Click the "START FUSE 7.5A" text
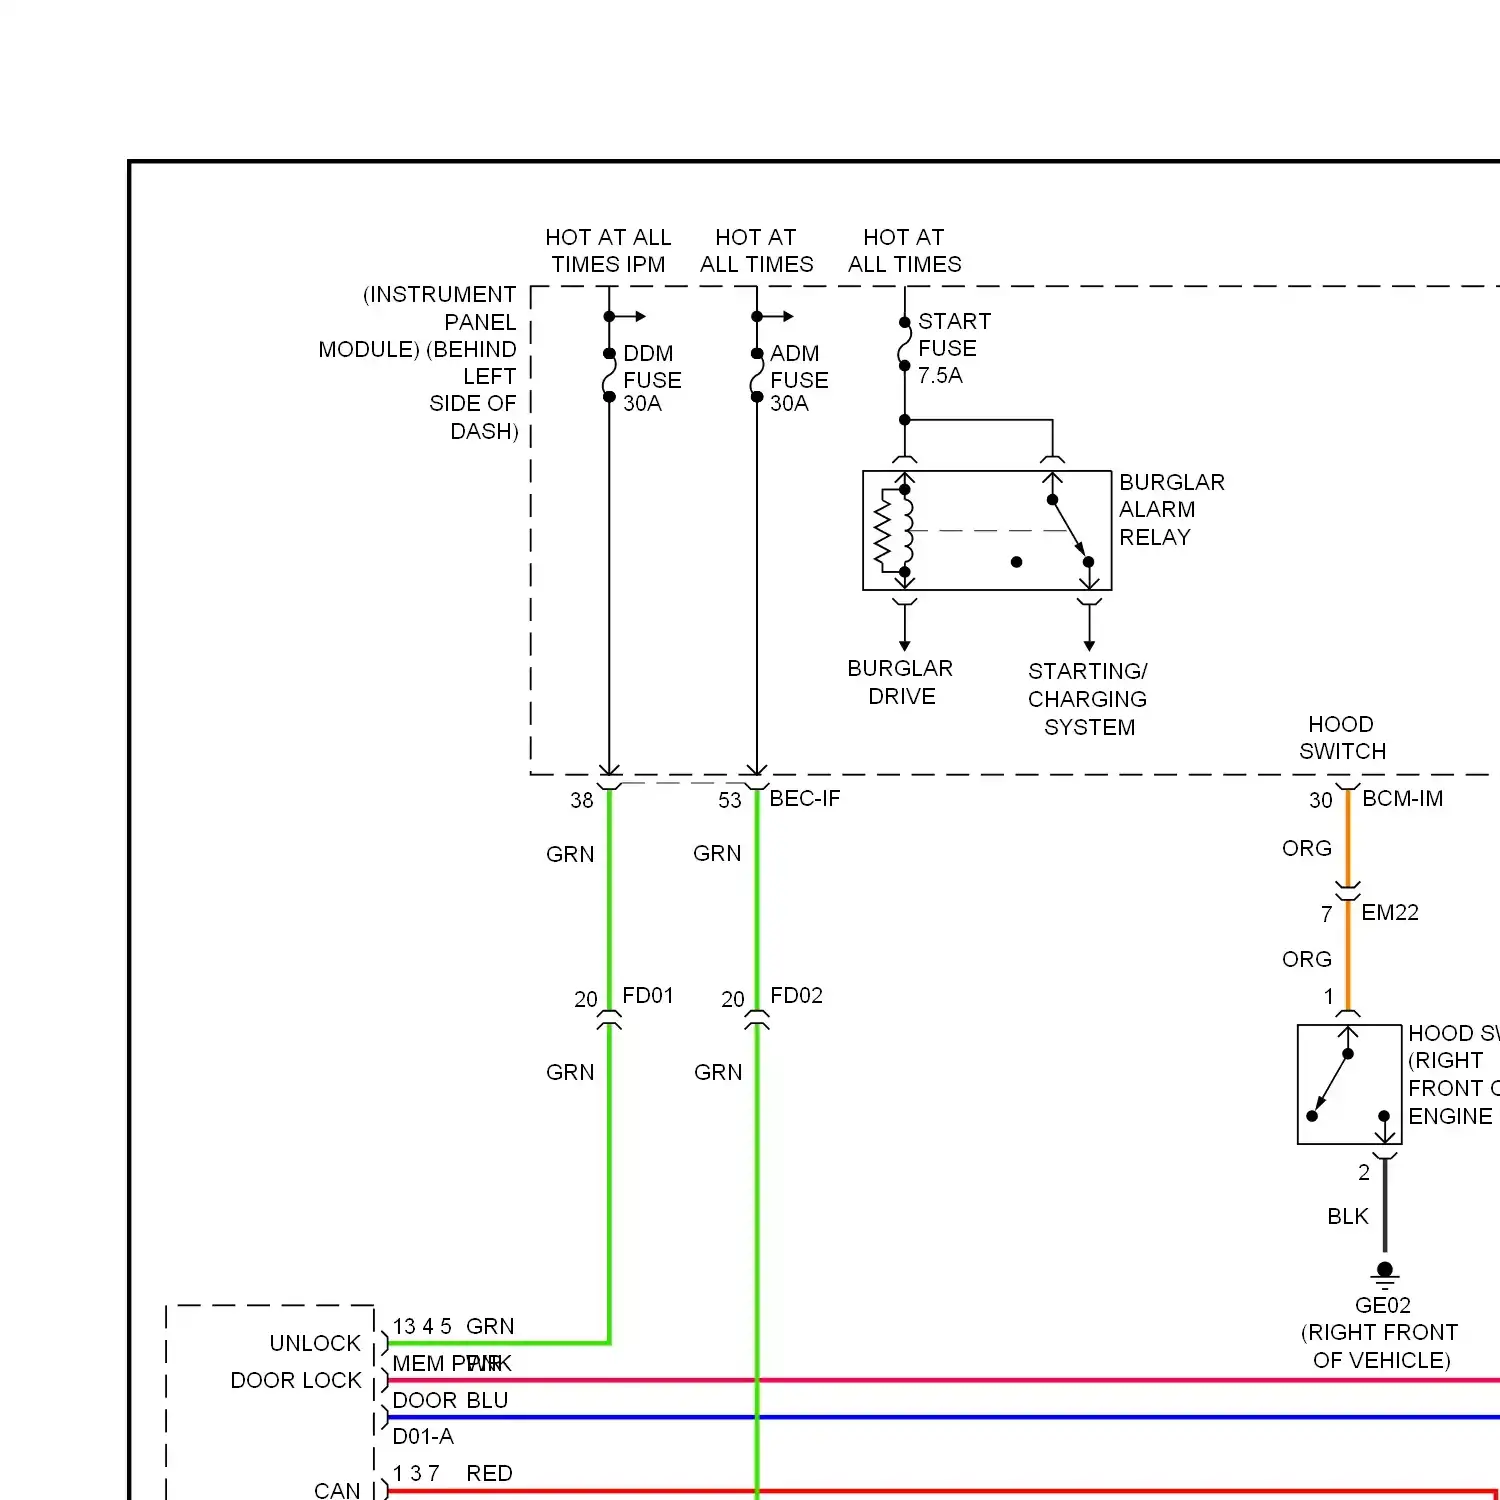Image resolution: width=1500 pixels, height=1500 pixels. click(955, 348)
